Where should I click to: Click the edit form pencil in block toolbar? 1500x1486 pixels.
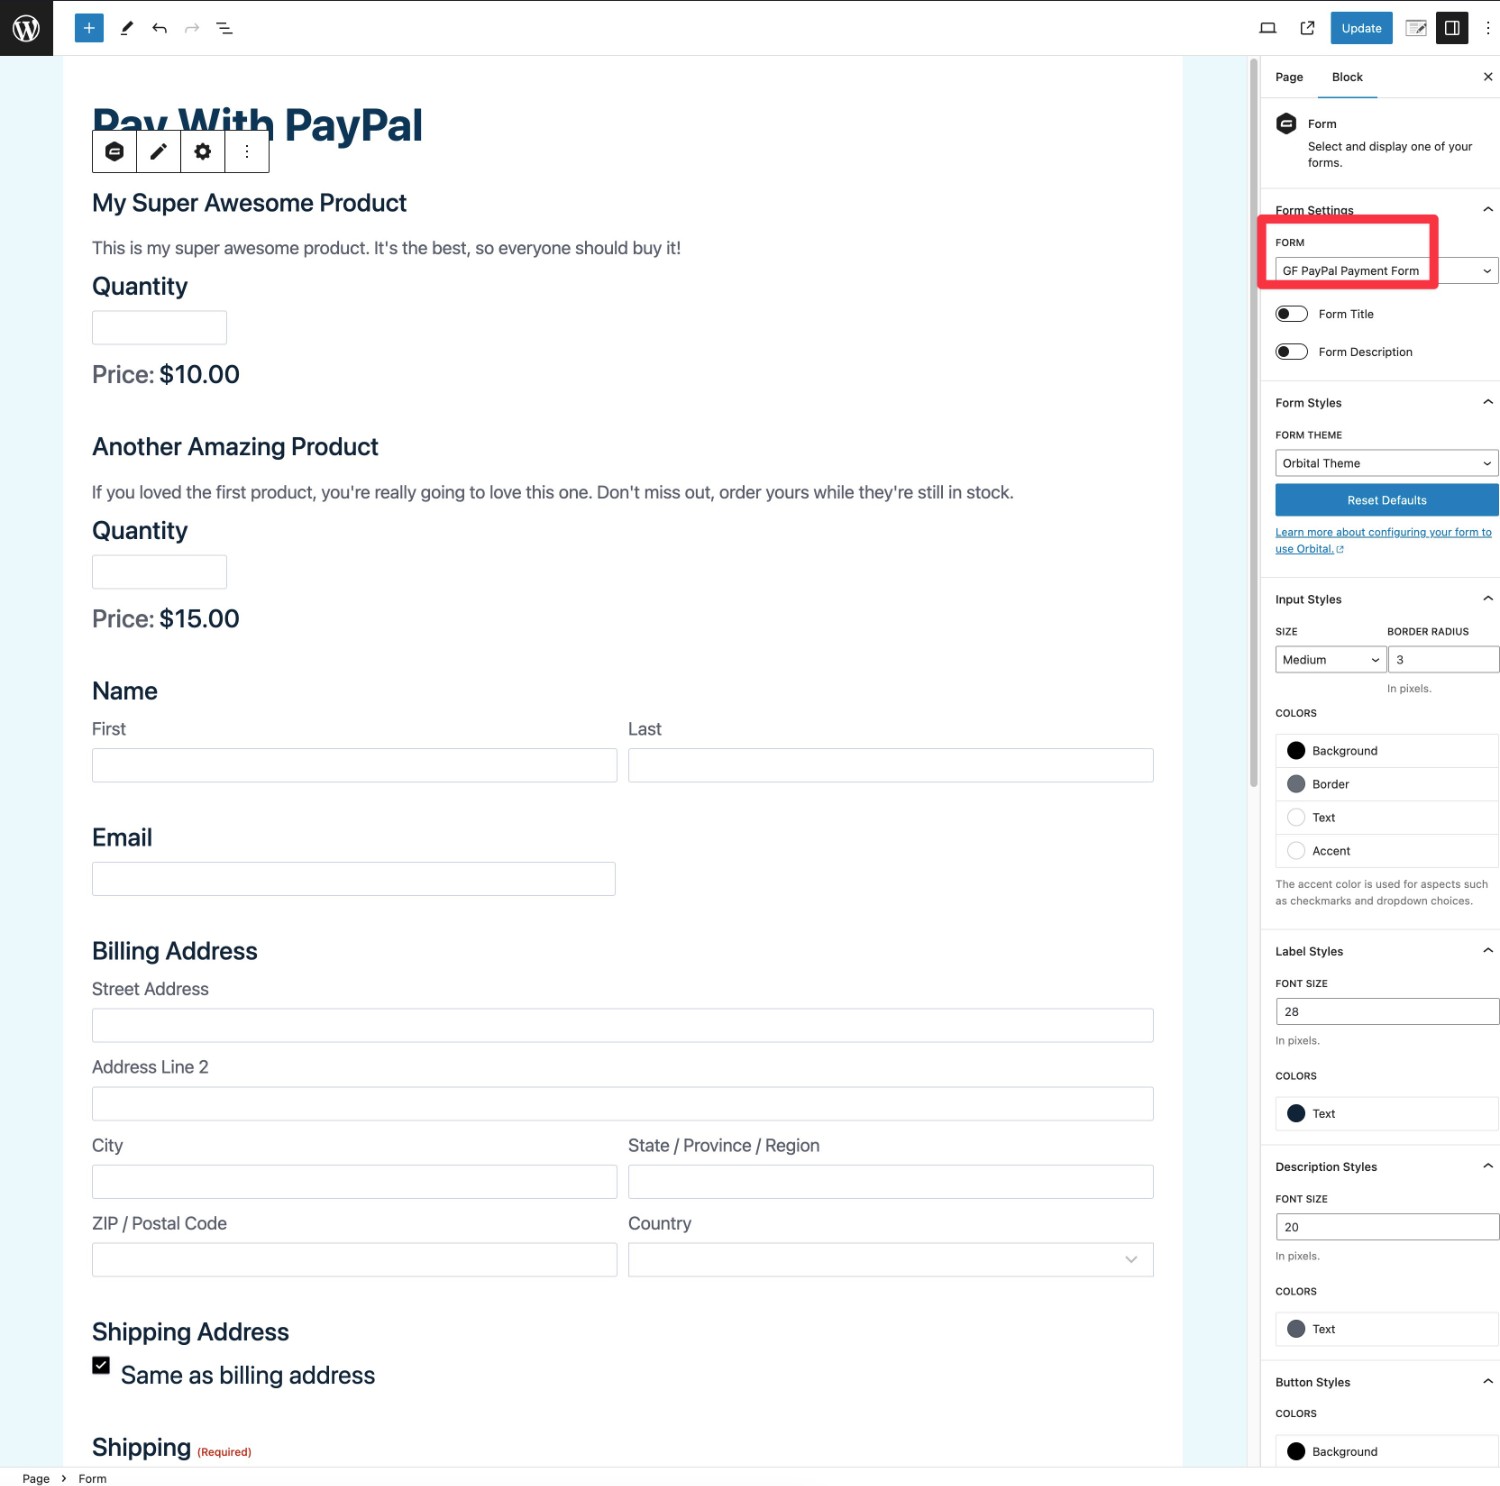(159, 152)
